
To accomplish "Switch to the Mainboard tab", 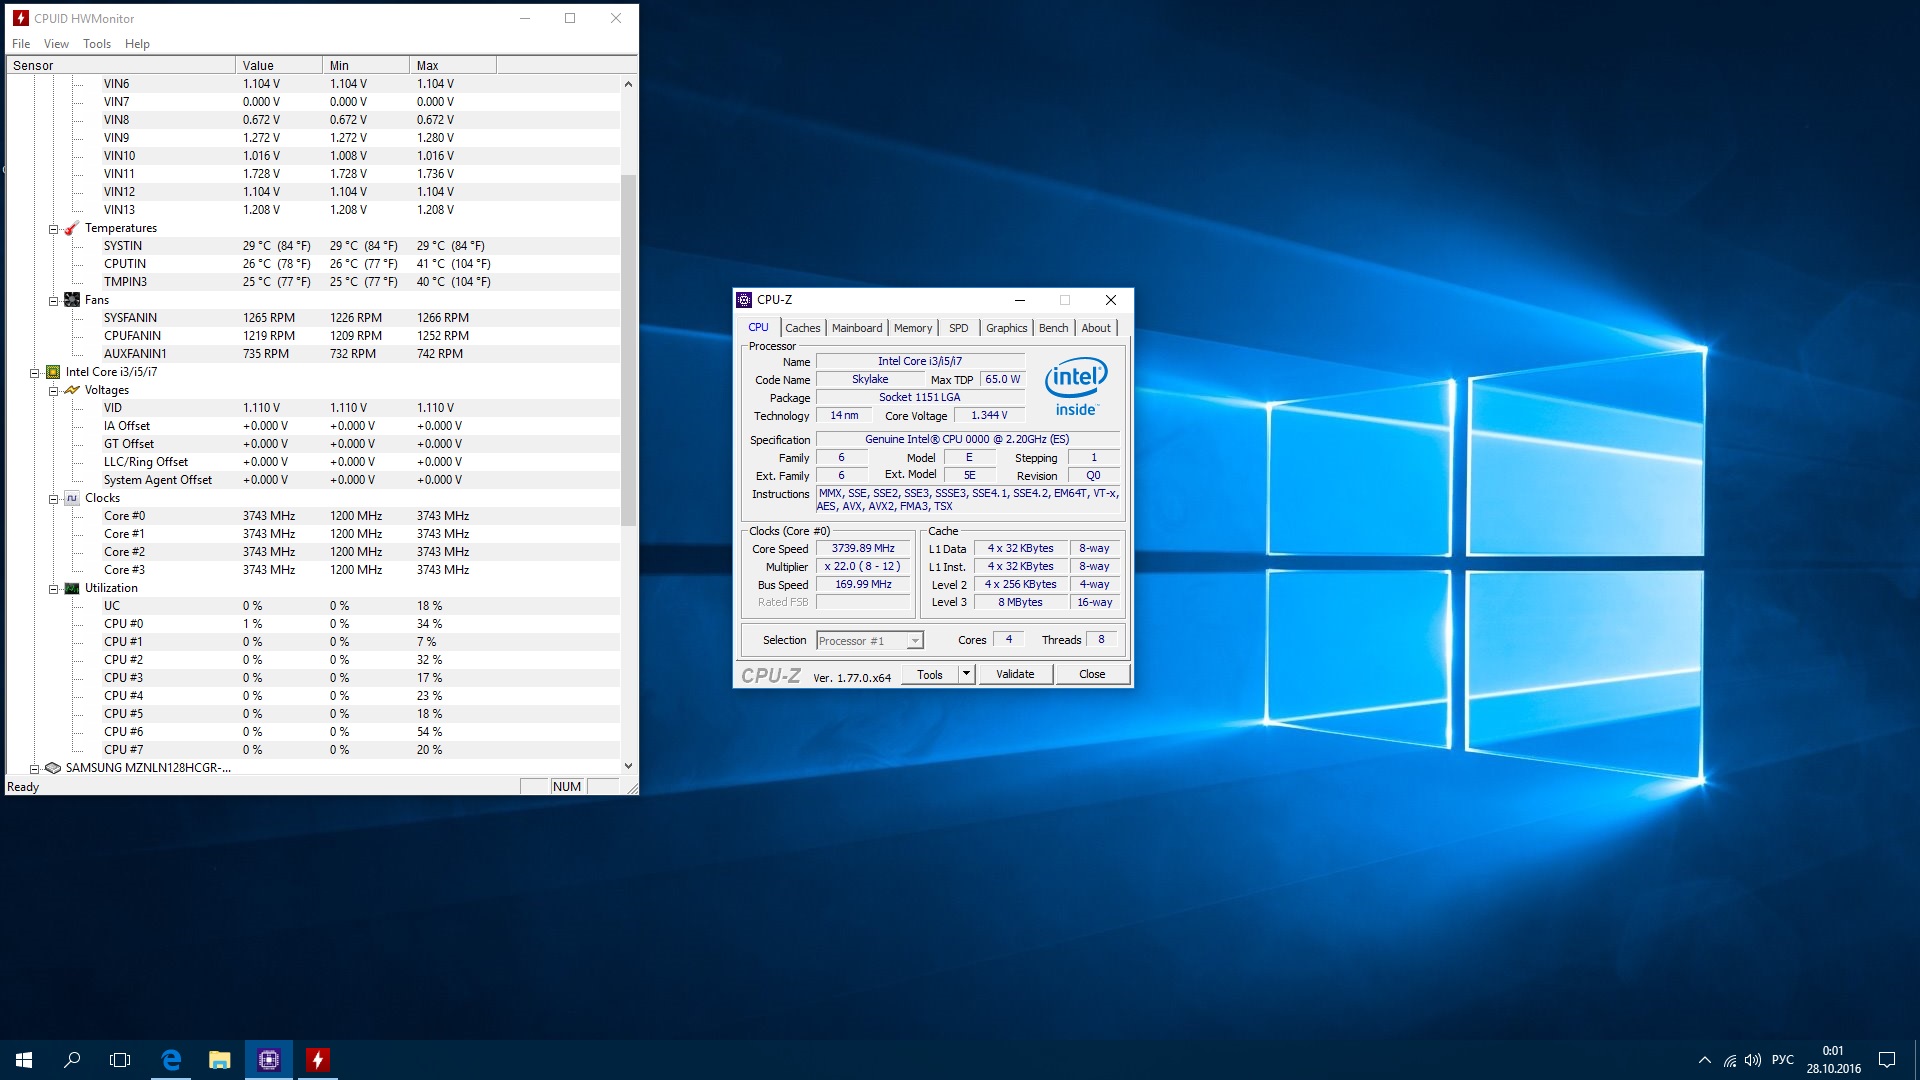I will tap(857, 328).
